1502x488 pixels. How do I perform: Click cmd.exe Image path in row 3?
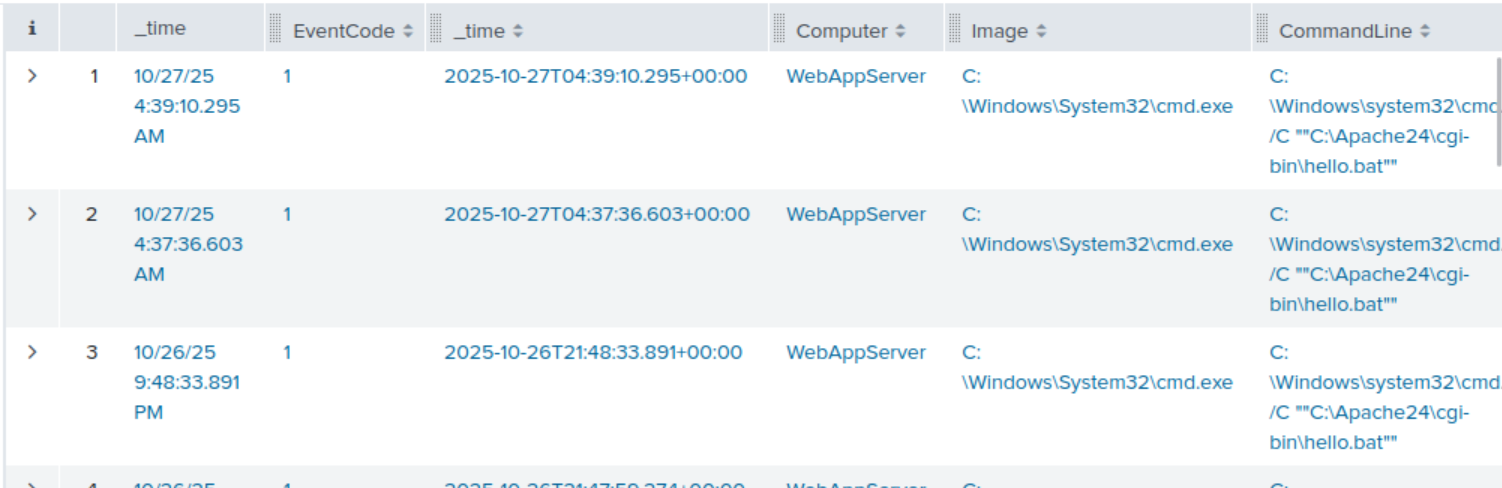pos(1097,367)
